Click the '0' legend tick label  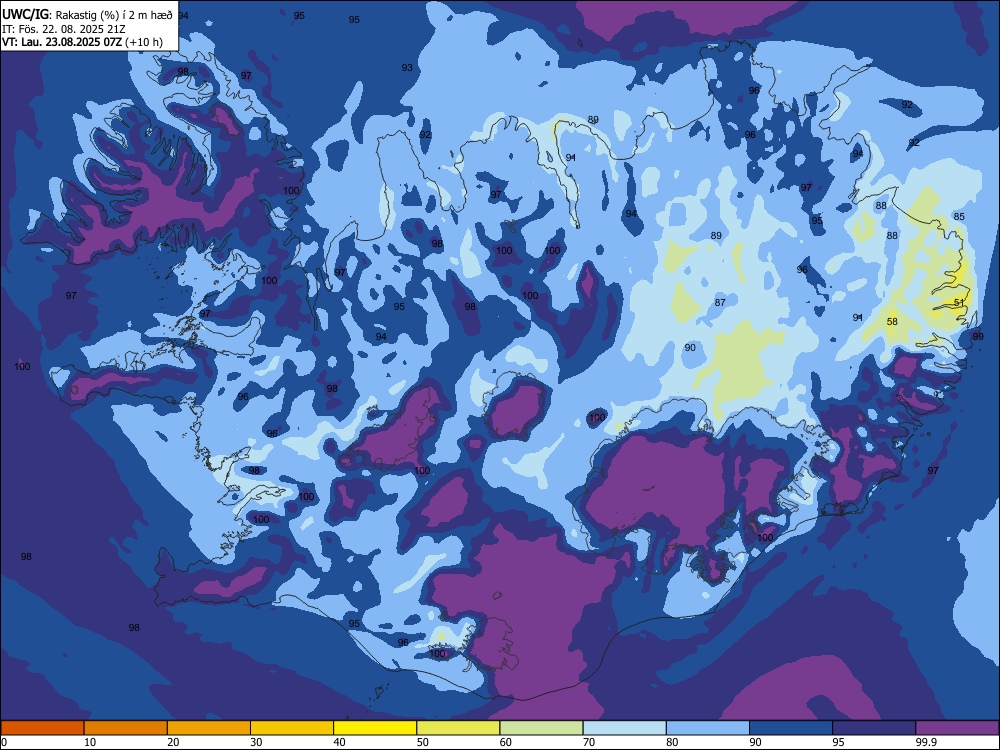4,742
